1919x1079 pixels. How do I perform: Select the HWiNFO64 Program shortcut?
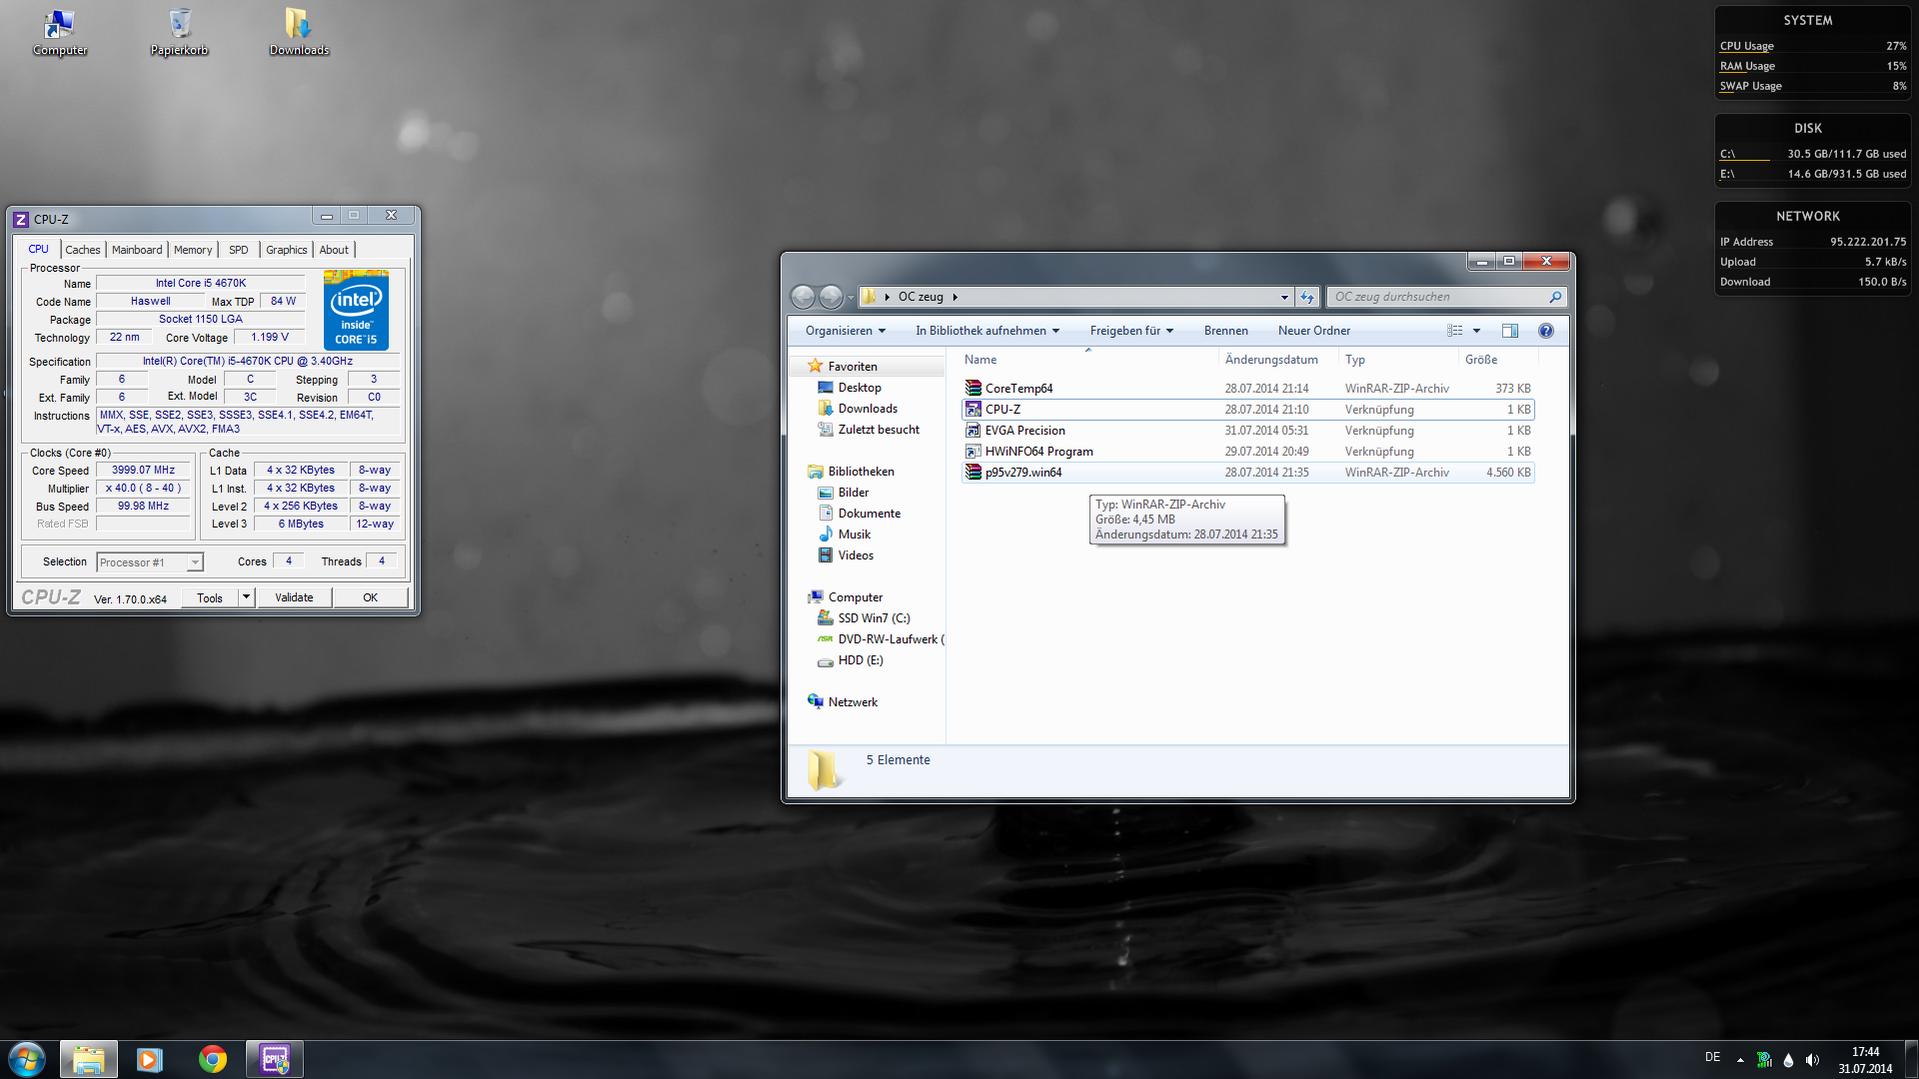point(1247,451)
